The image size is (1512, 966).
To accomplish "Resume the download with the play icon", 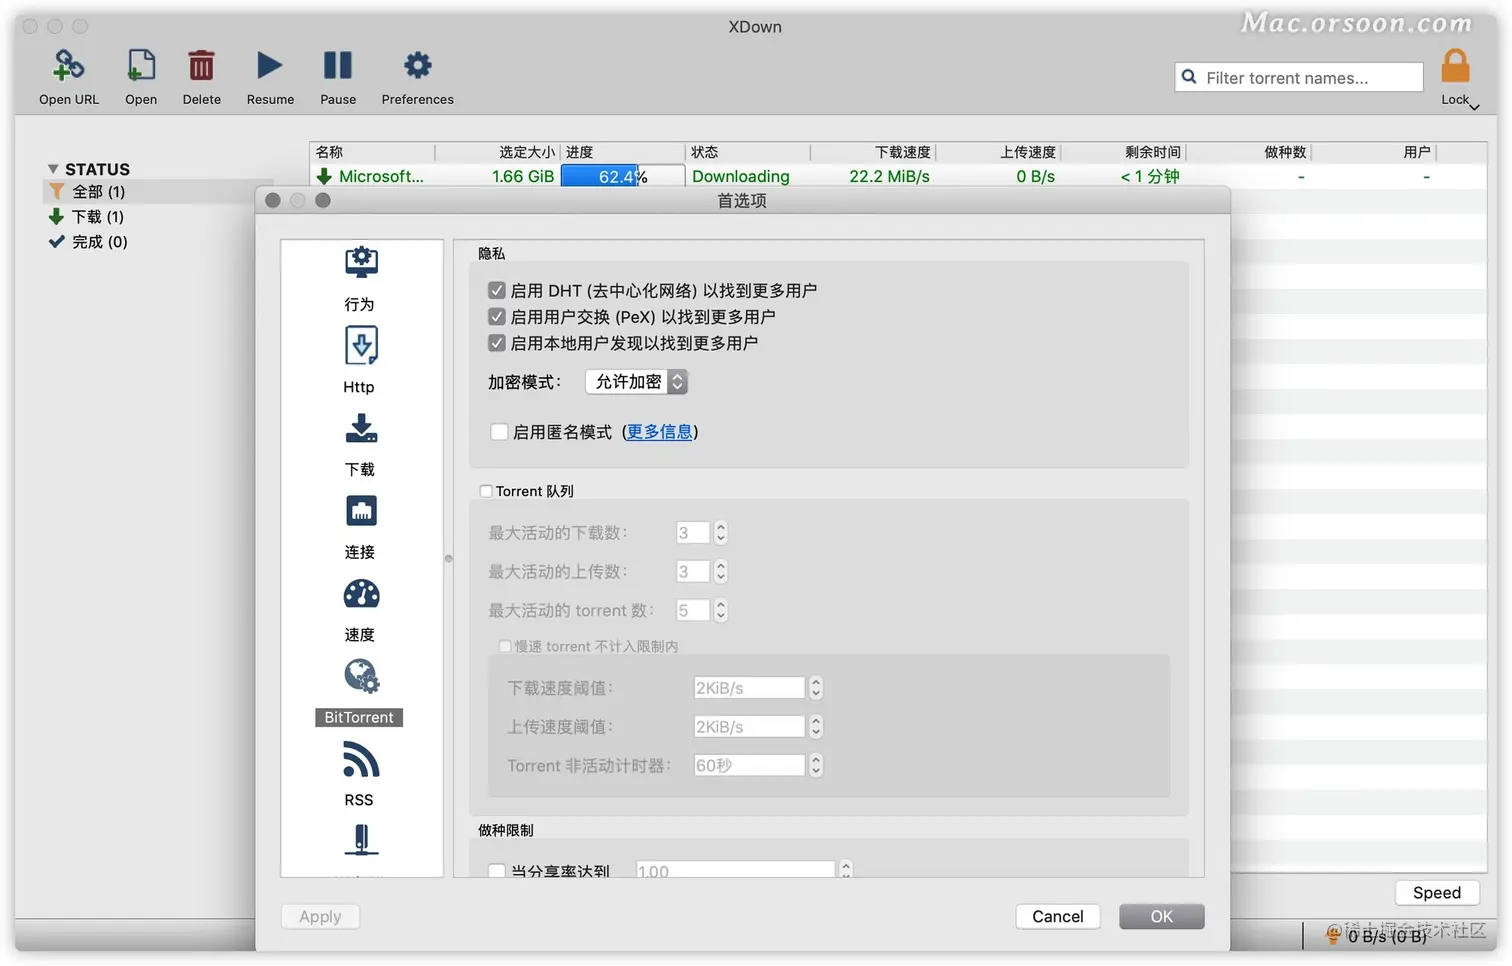I will 269,66.
